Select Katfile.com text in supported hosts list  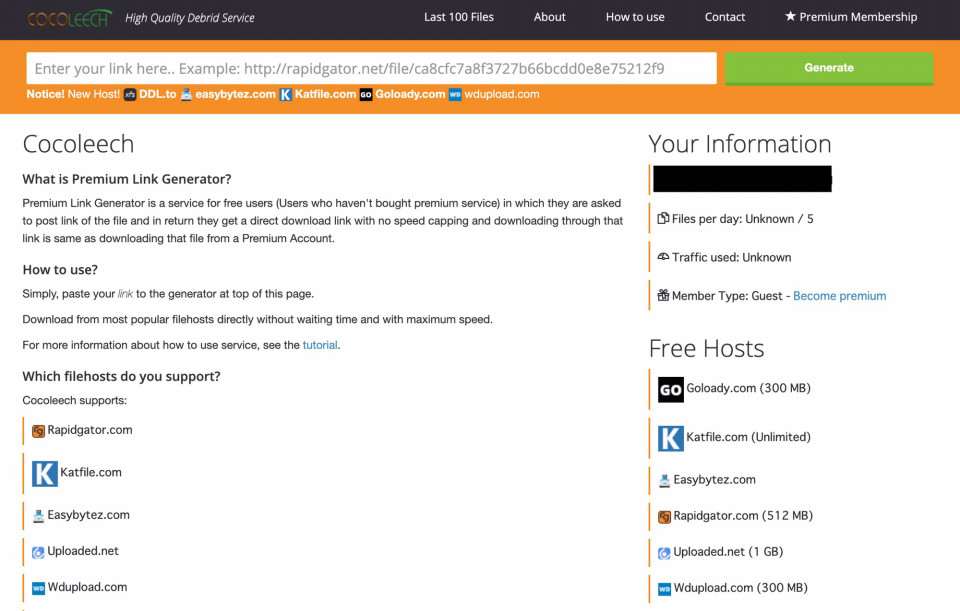click(91, 472)
